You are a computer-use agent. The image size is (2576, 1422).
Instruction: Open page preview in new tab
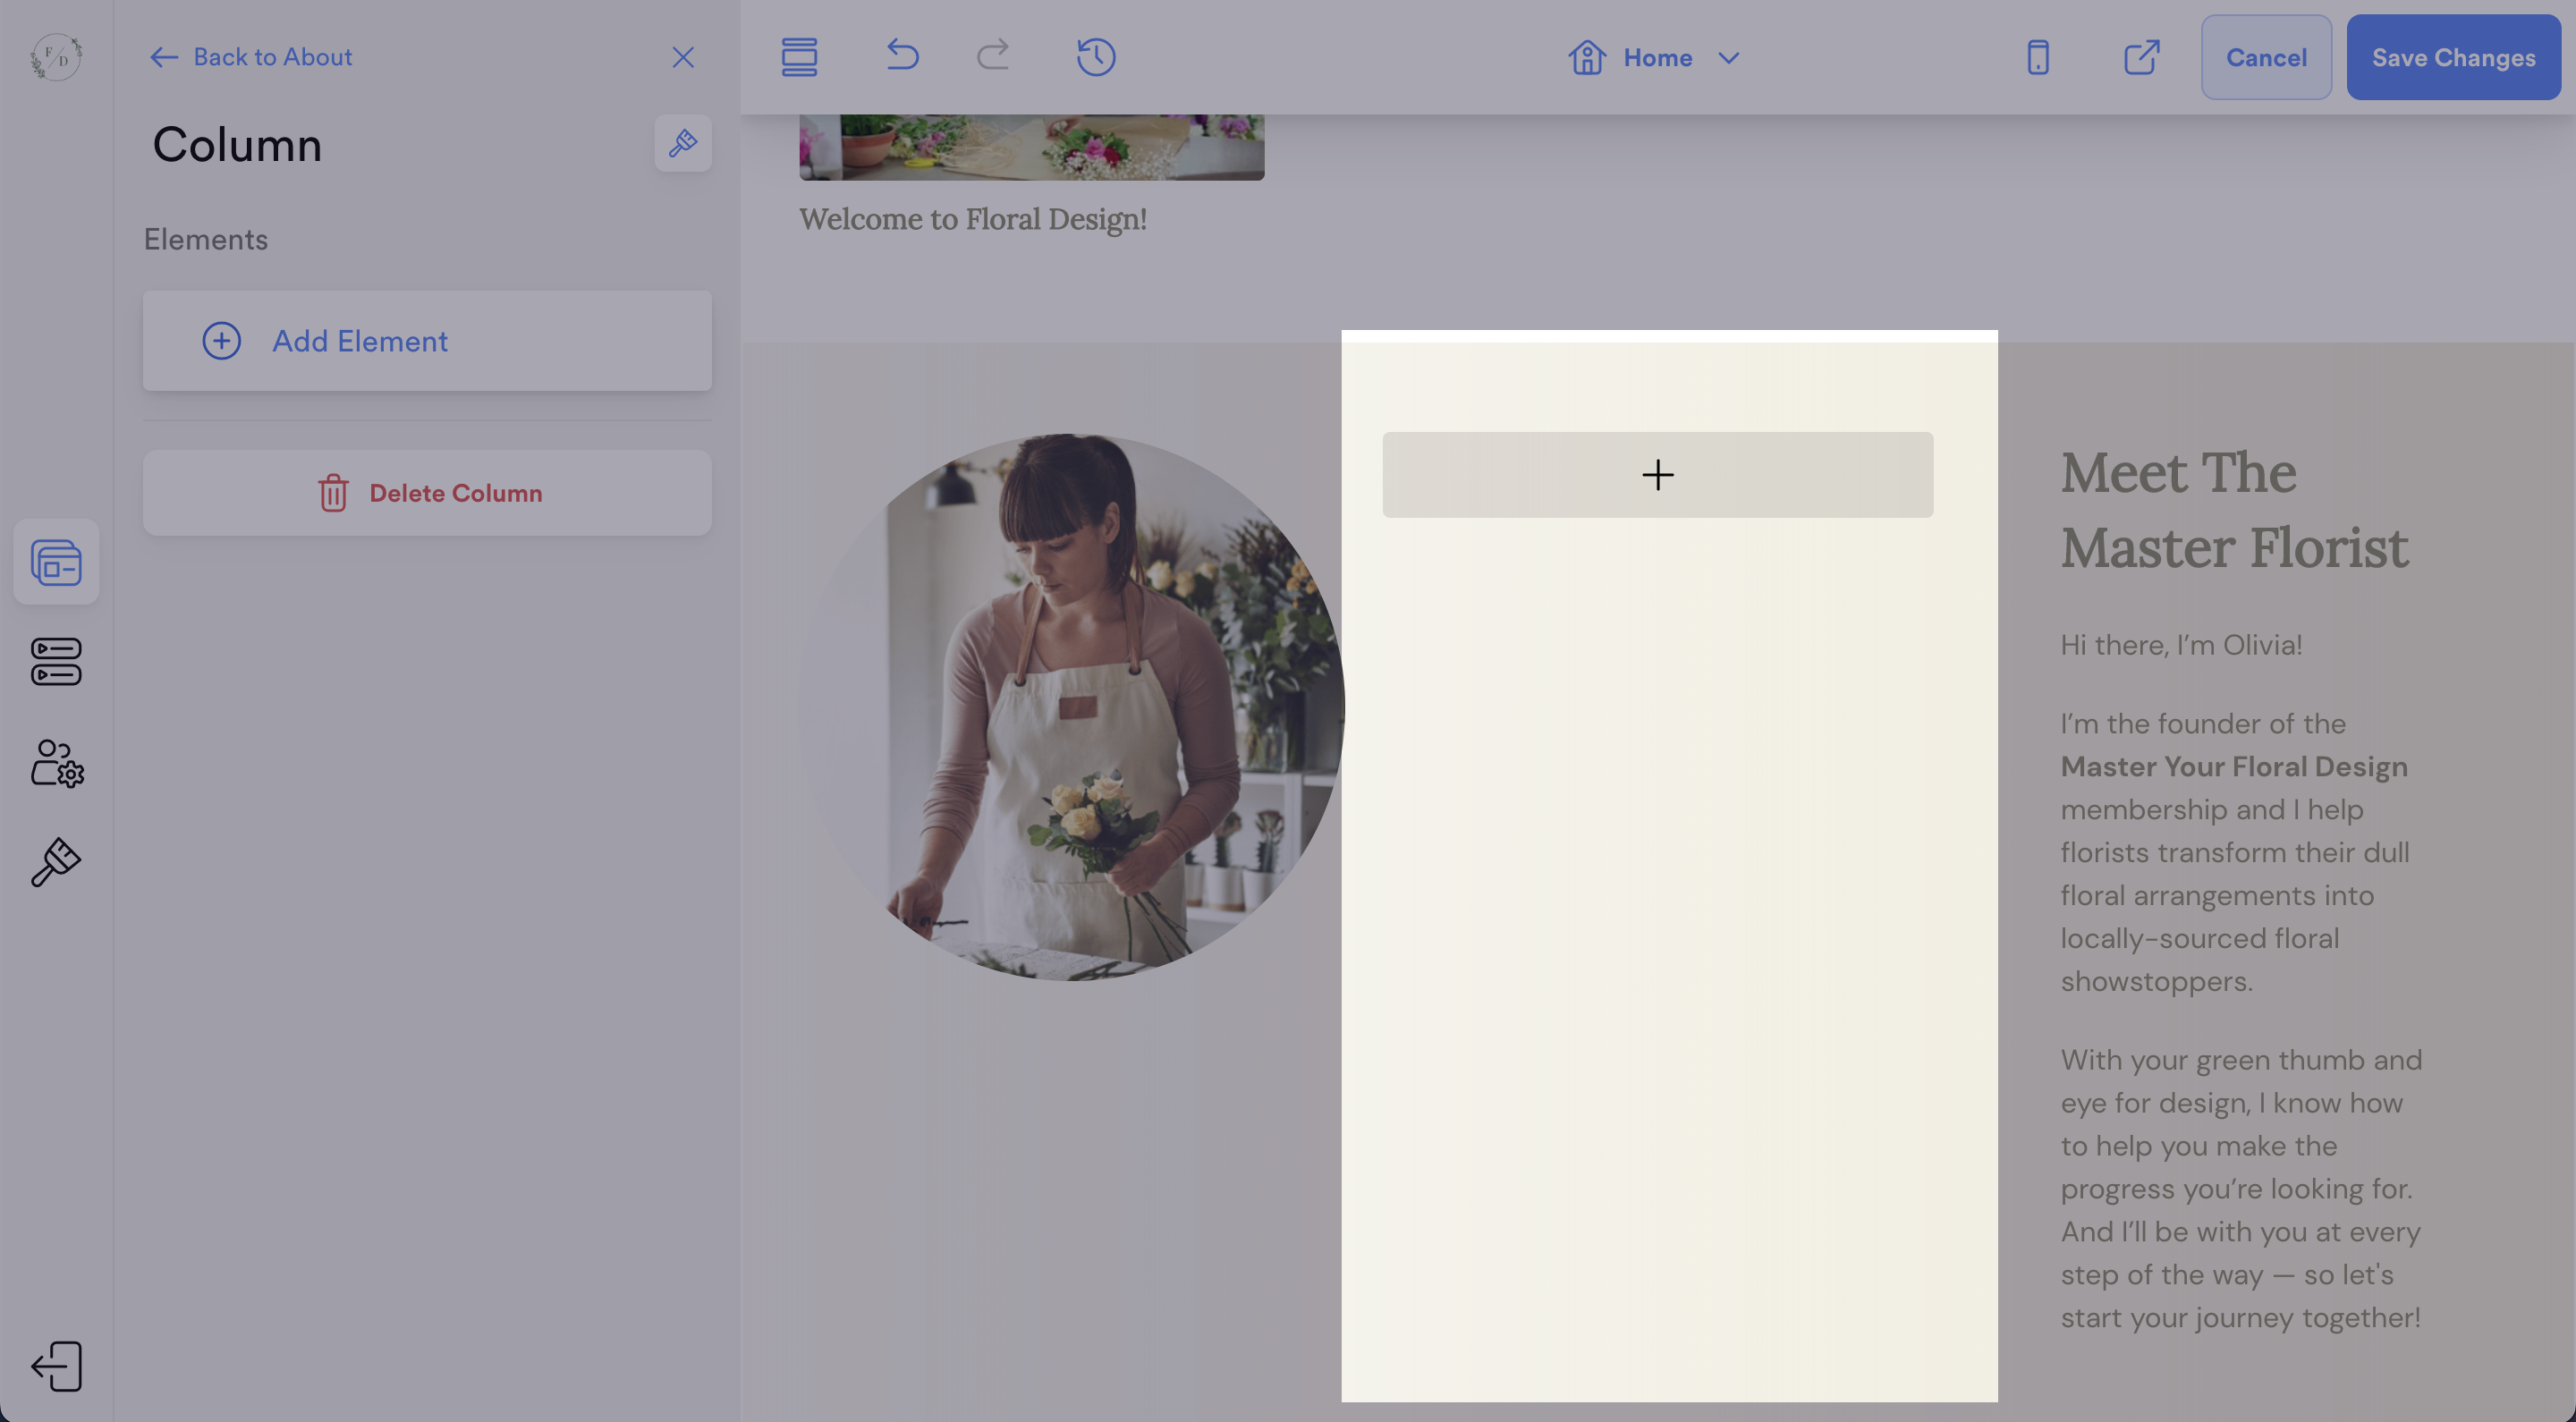coord(2141,57)
